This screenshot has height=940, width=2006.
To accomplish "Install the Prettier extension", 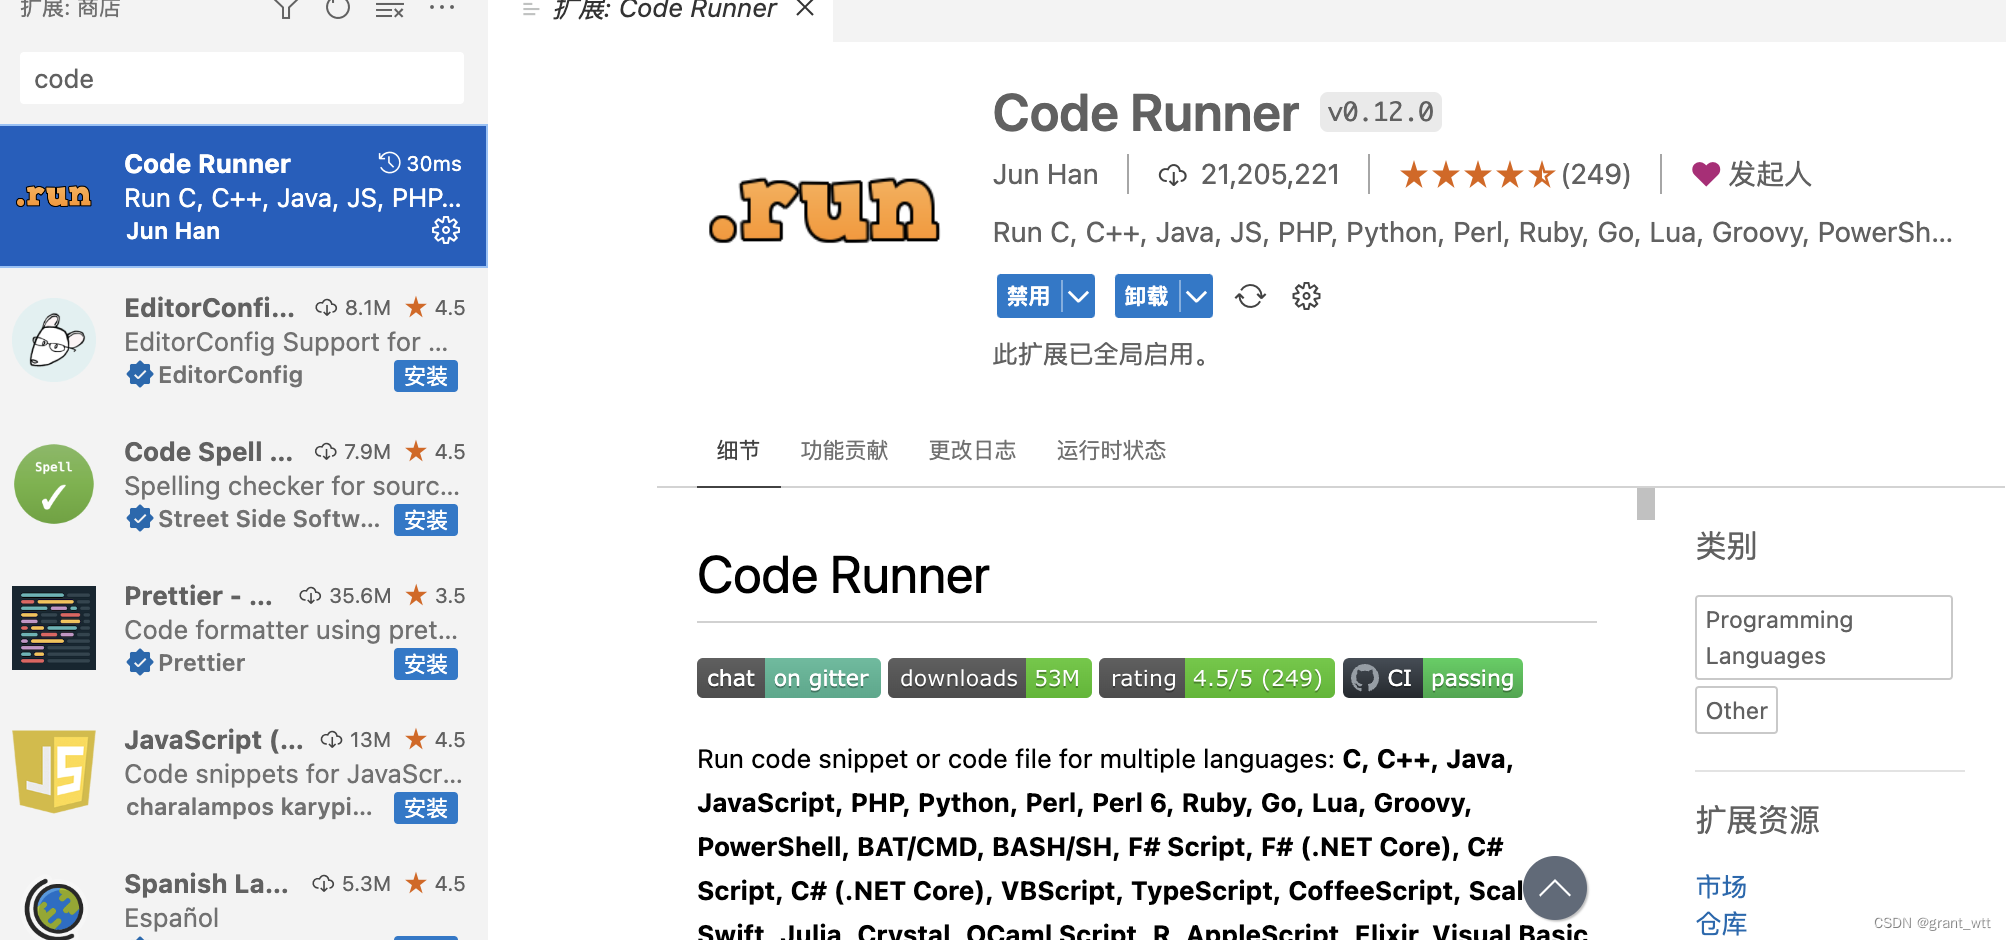I will tap(426, 664).
